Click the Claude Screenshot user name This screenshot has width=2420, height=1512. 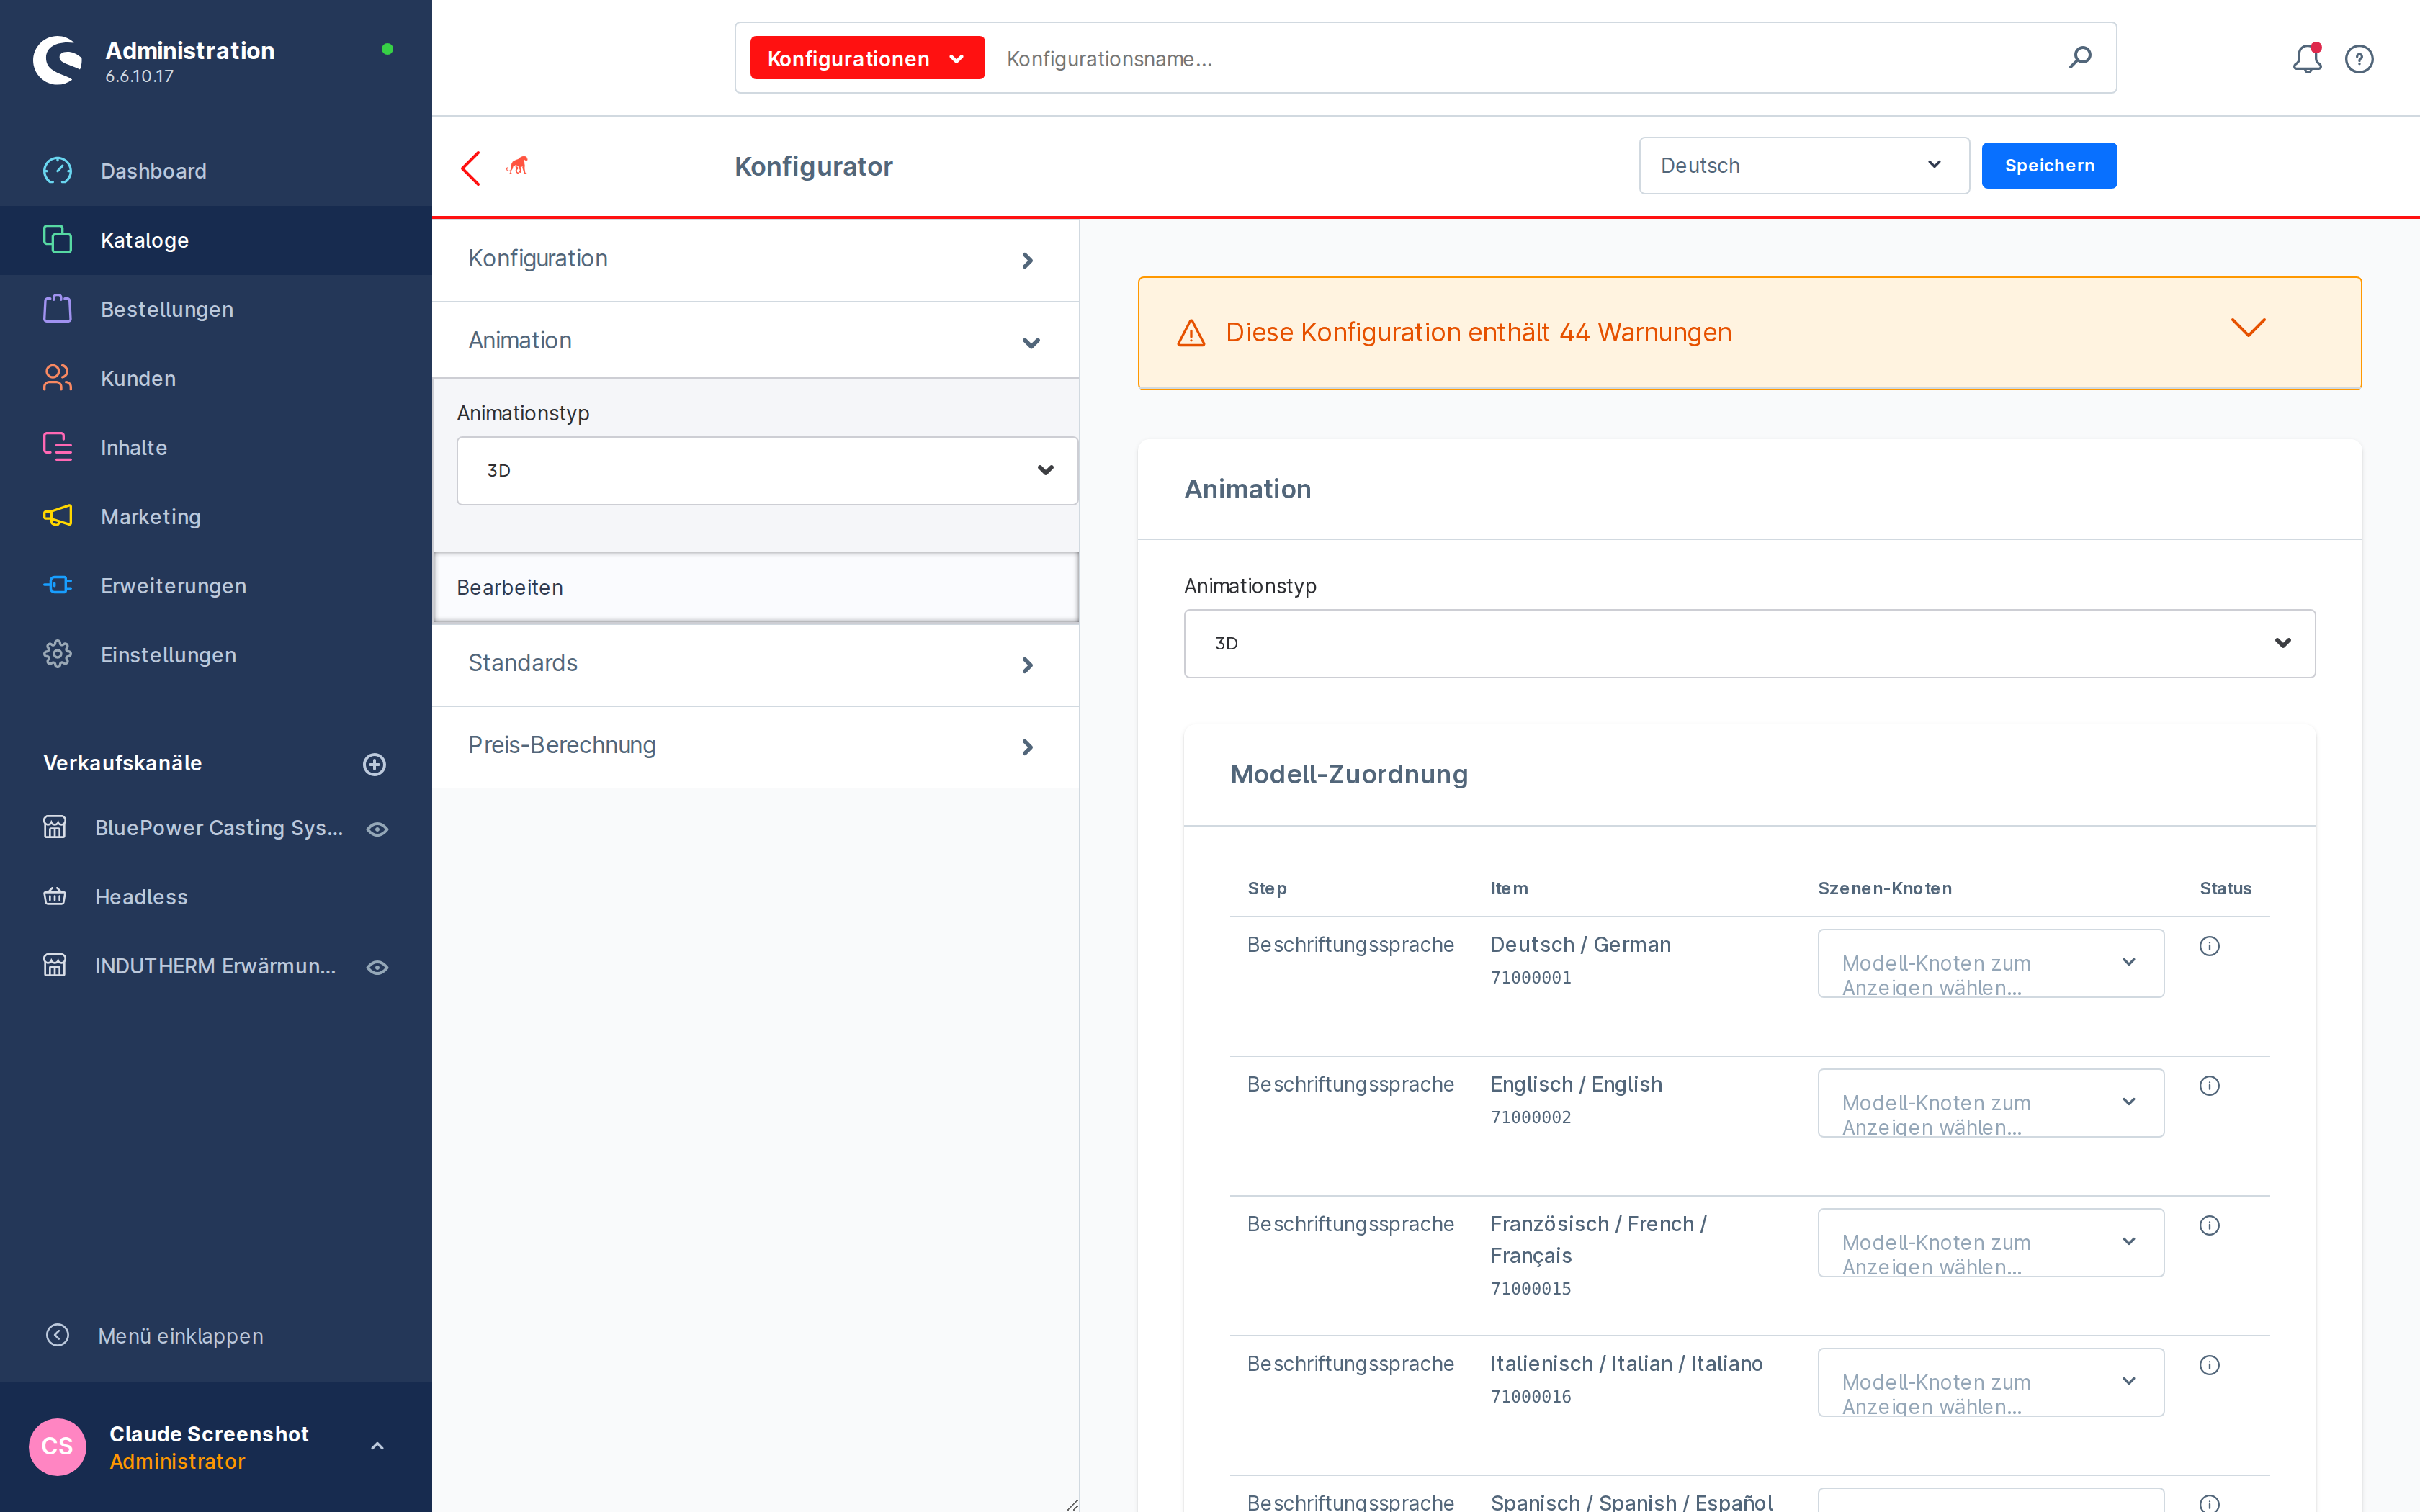[209, 1433]
